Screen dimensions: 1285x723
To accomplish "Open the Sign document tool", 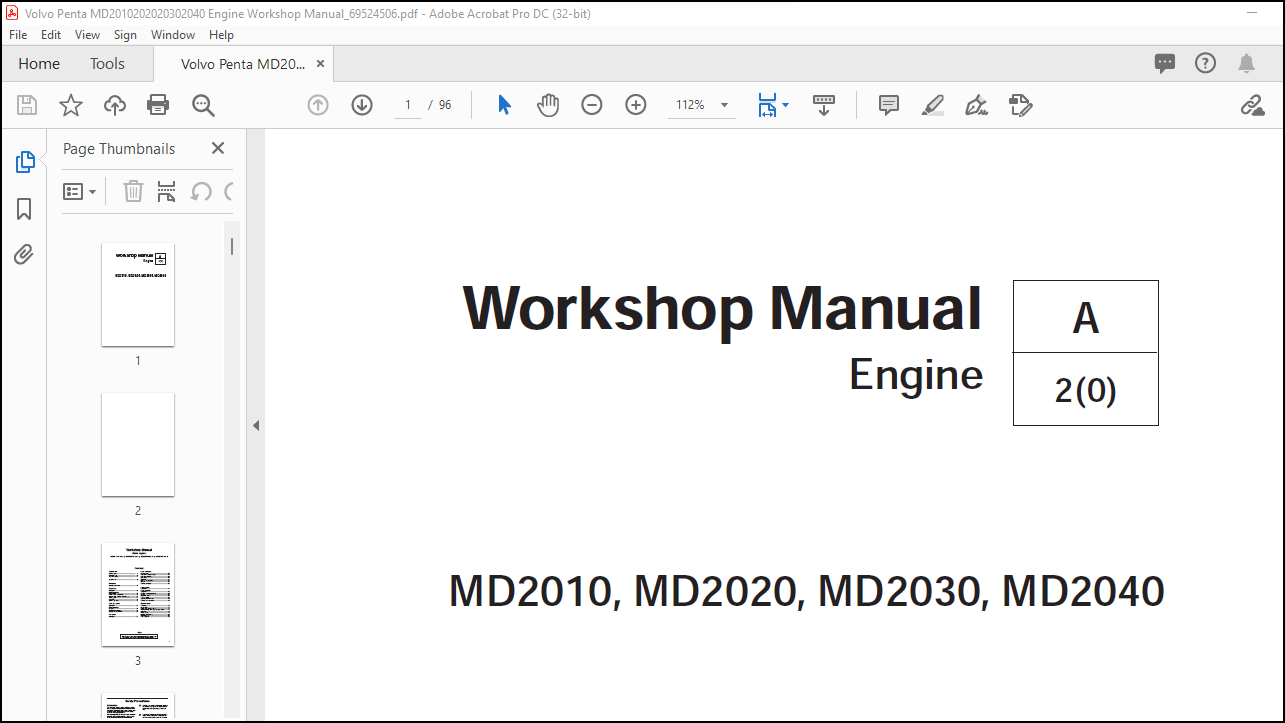I will pos(977,105).
